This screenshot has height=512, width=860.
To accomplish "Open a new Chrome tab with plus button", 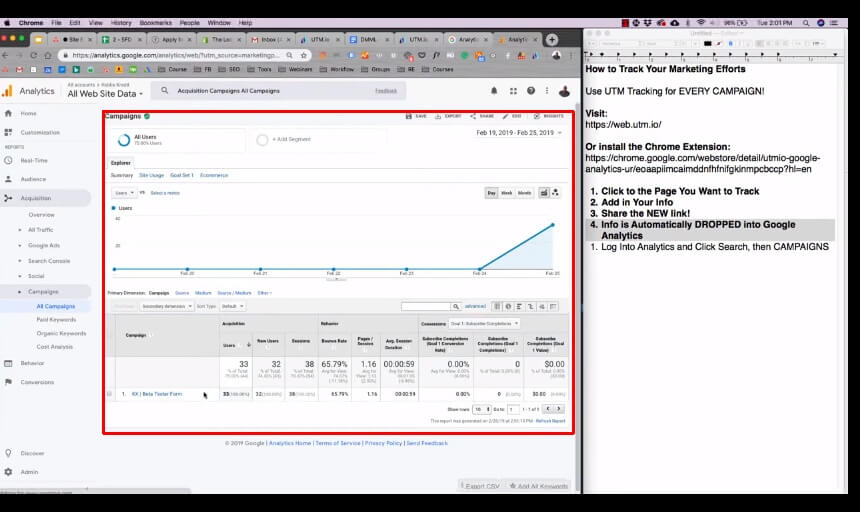I will tap(552, 39).
